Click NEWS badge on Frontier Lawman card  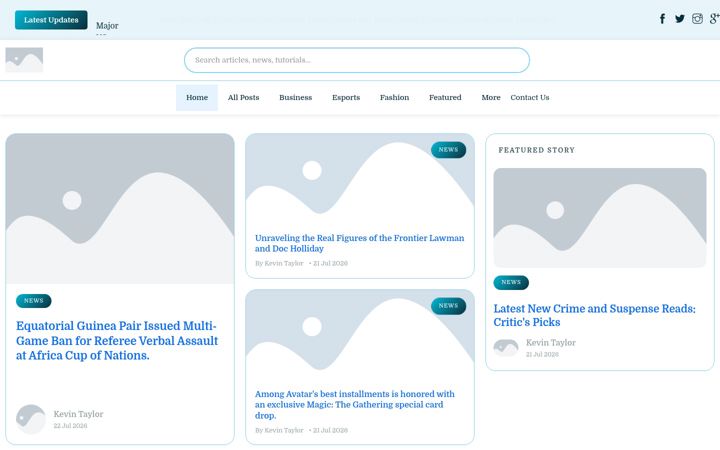(448, 150)
